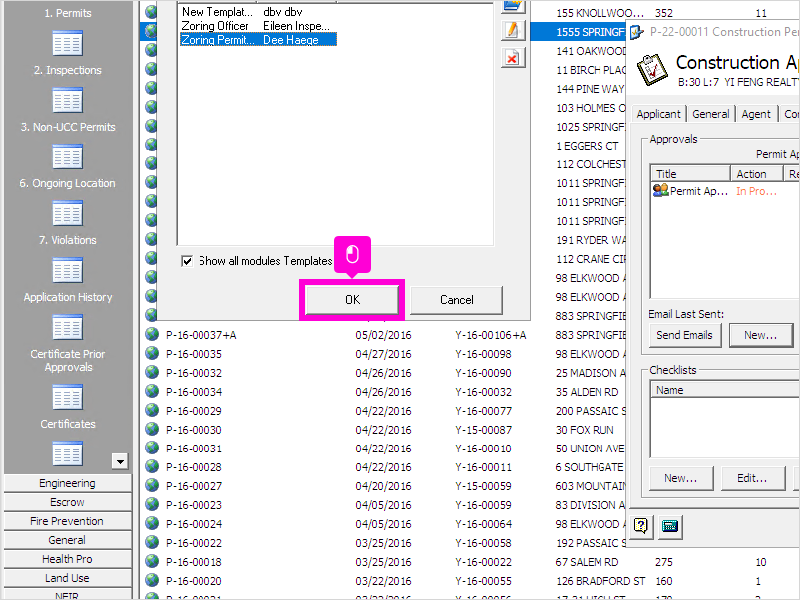Open the Ongoing Location grid icon

[x=67, y=213]
